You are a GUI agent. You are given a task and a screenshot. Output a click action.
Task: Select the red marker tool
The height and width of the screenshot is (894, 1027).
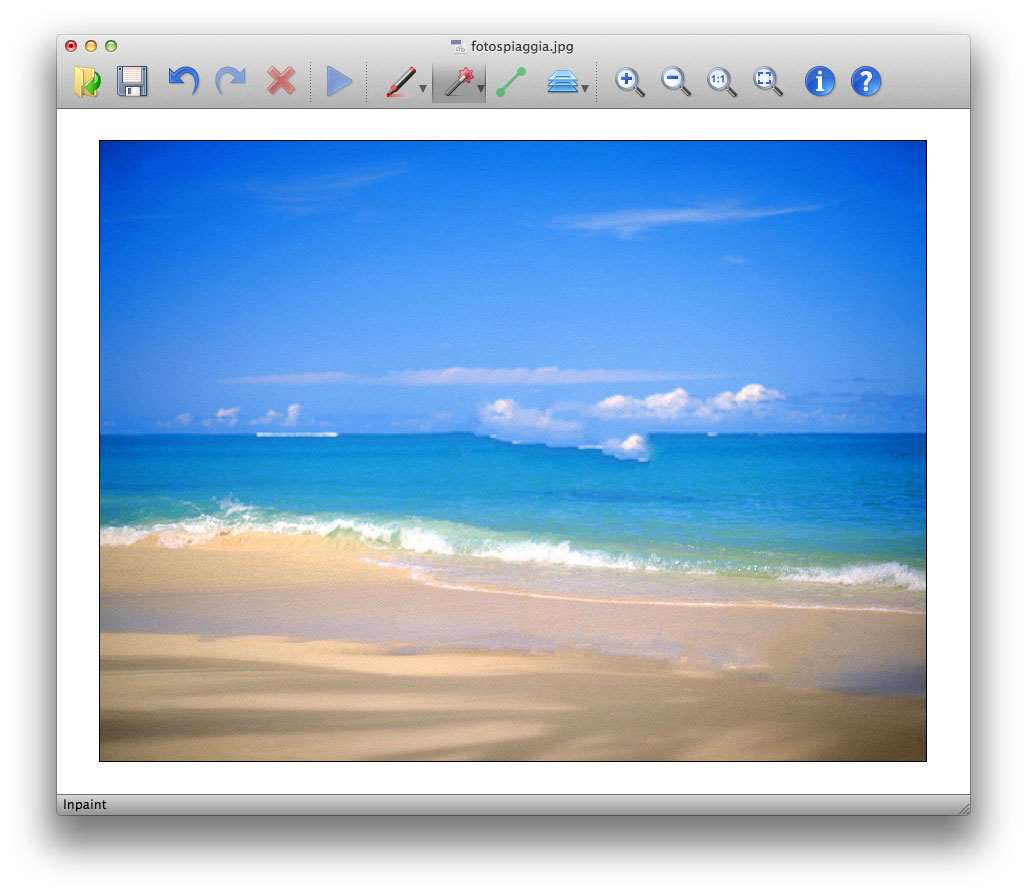(x=401, y=82)
